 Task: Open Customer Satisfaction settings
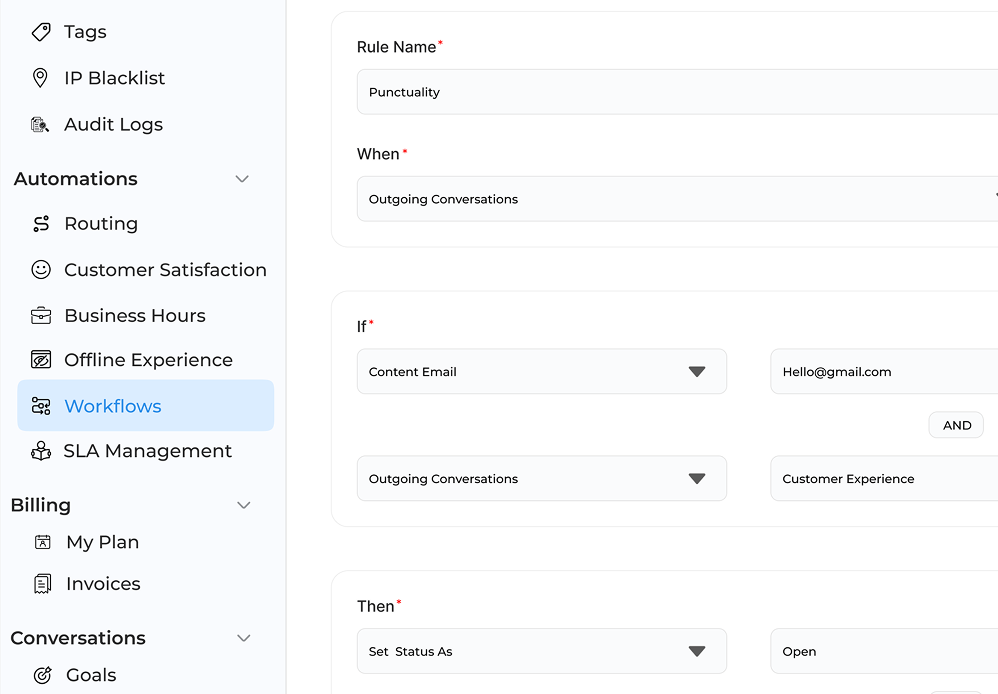click(165, 270)
